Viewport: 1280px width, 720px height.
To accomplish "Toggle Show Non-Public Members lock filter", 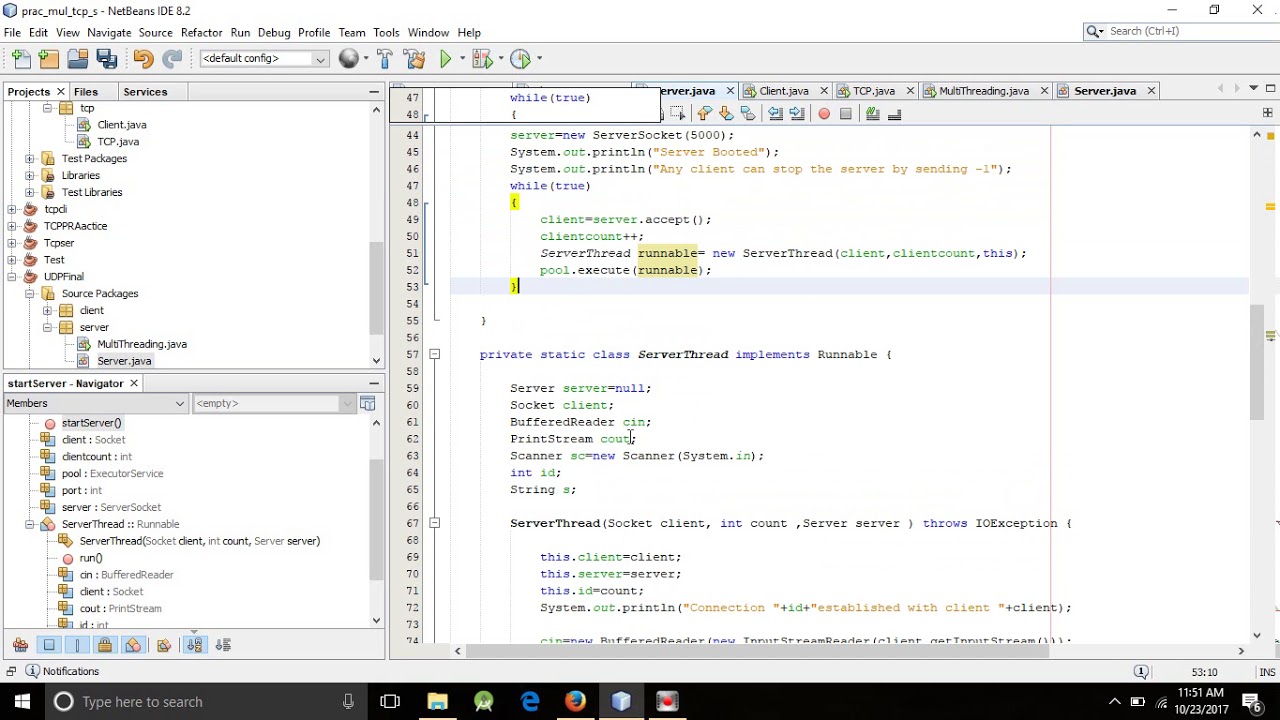I will point(105,645).
